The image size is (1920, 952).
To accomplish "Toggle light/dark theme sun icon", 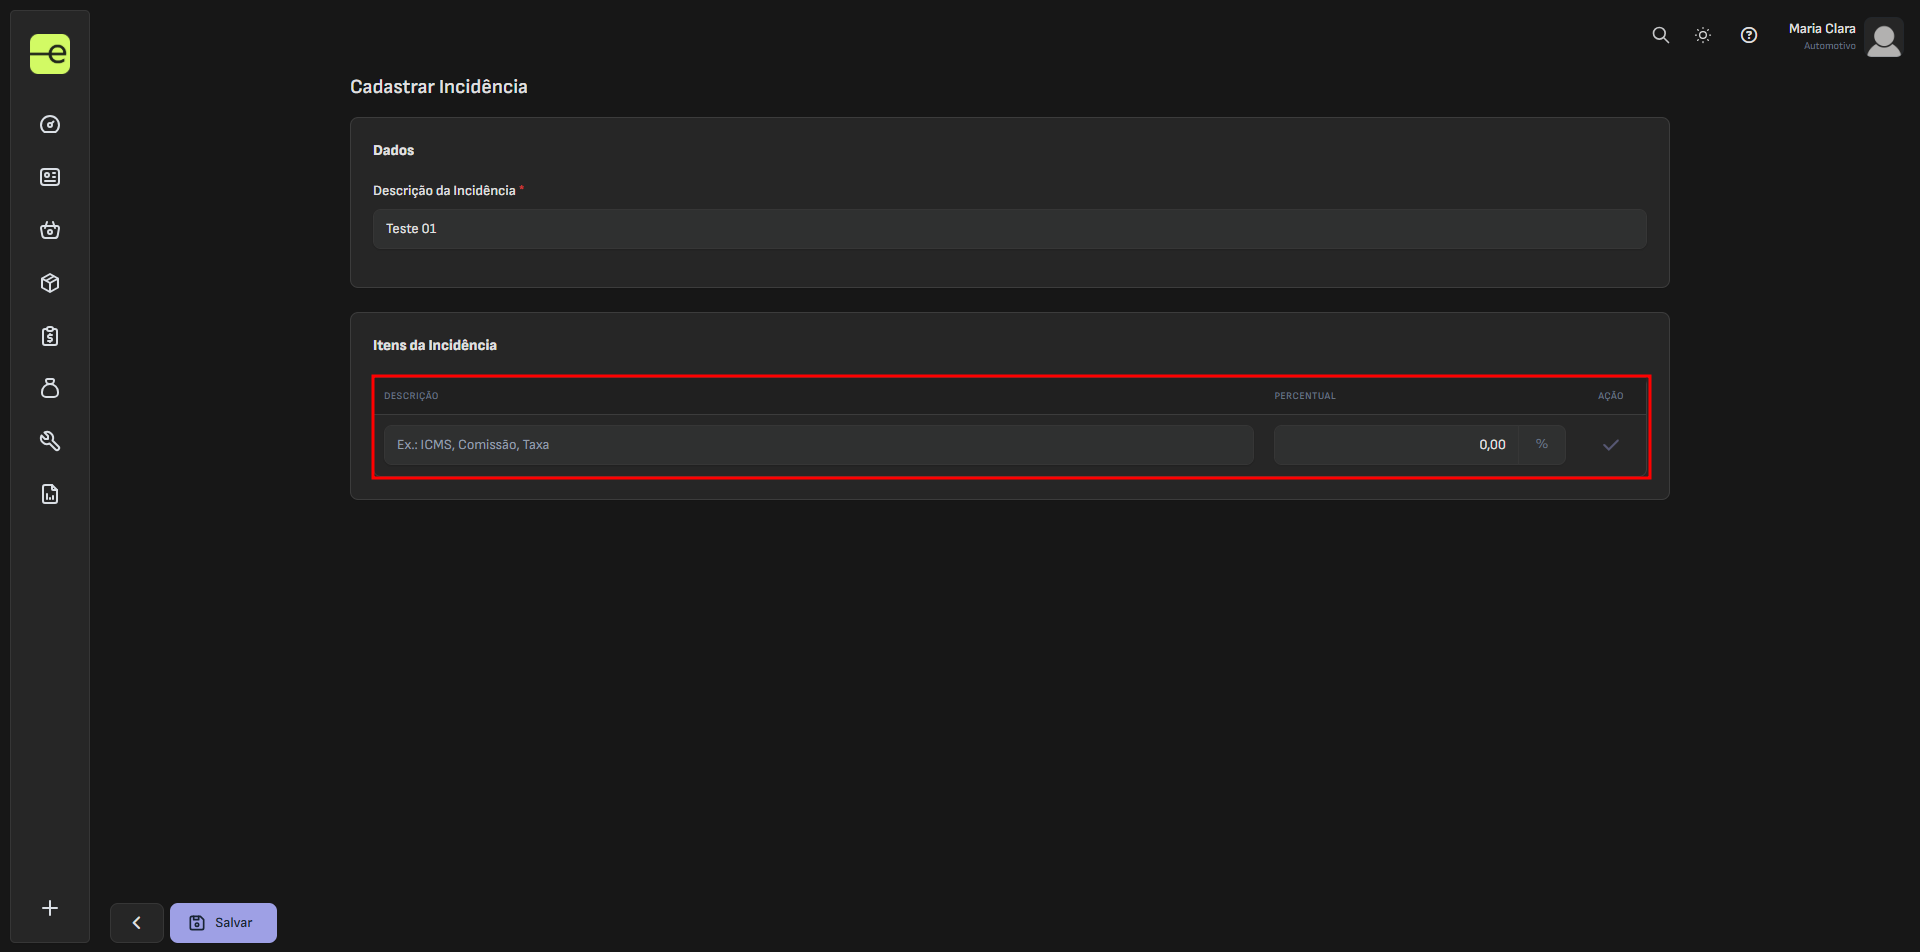I will (1703, 35).
